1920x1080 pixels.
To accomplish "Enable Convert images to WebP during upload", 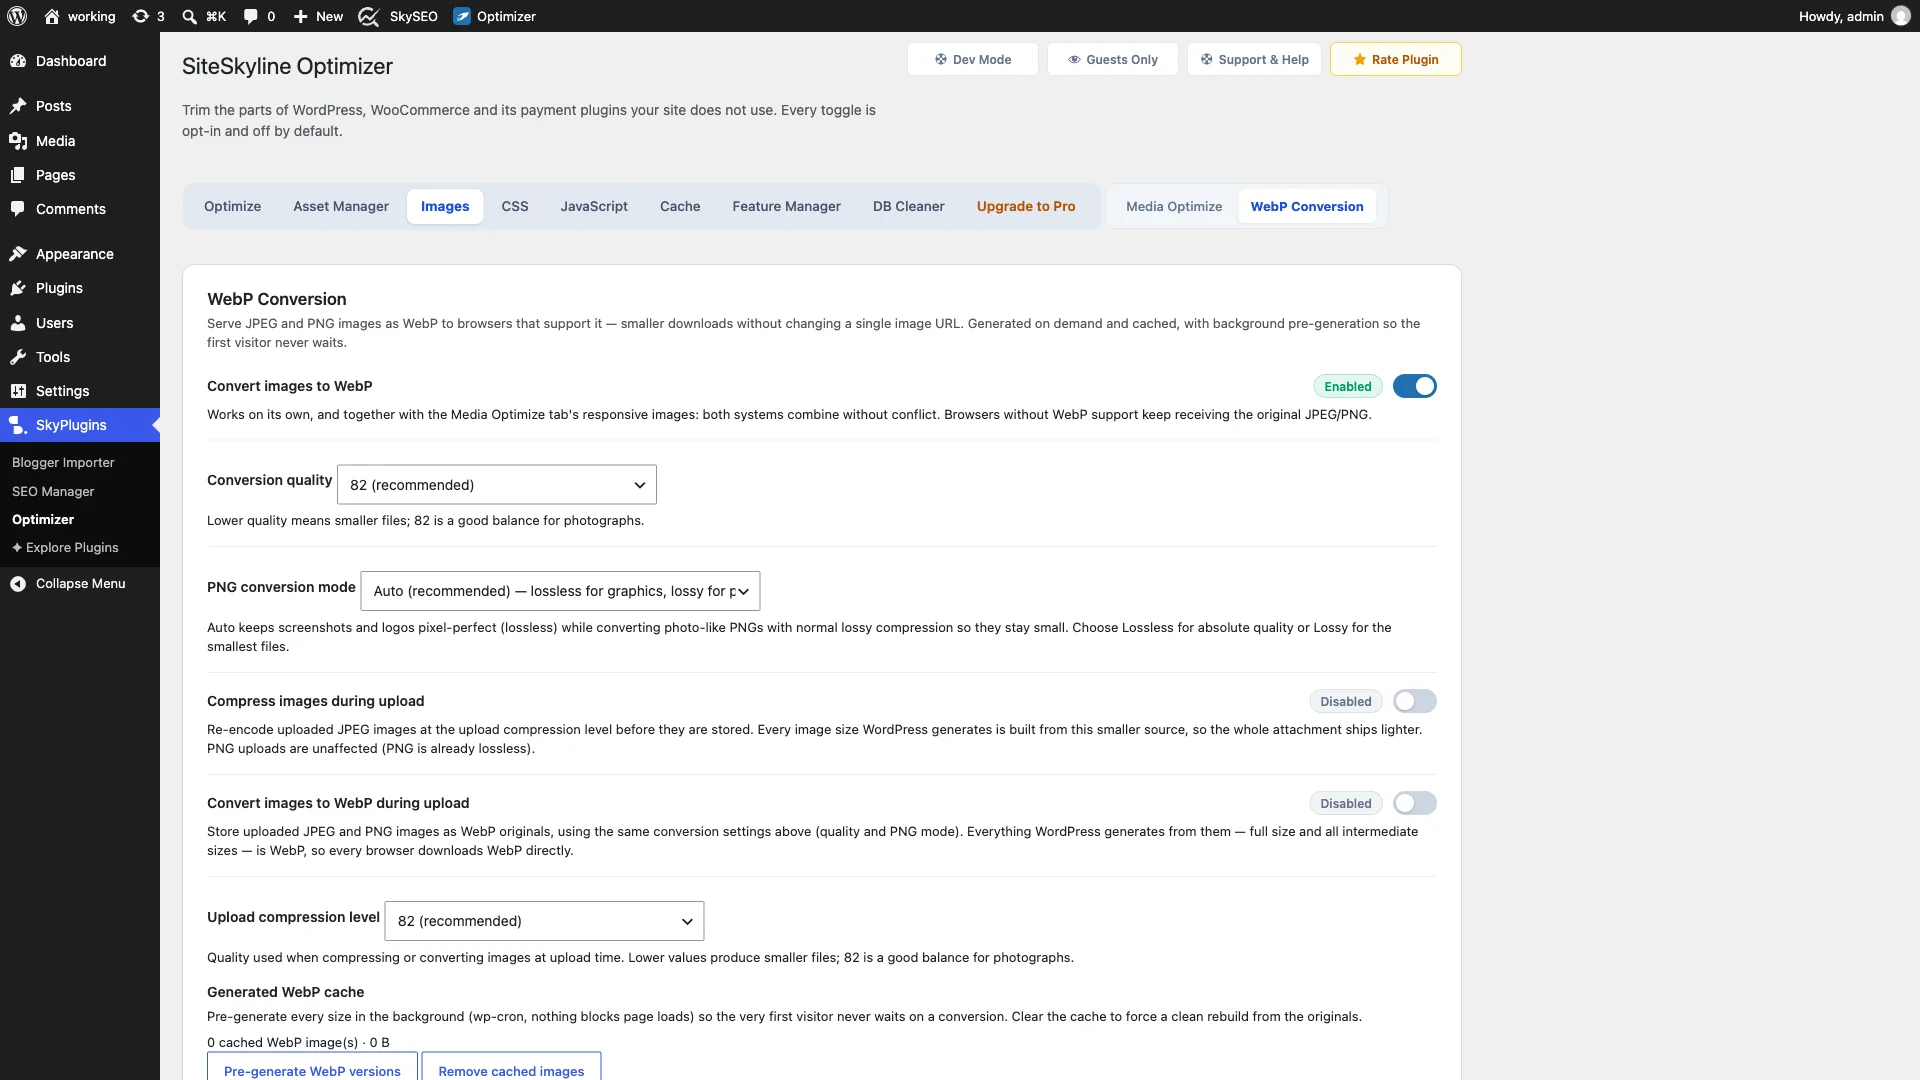I will tap(1414, 803).
